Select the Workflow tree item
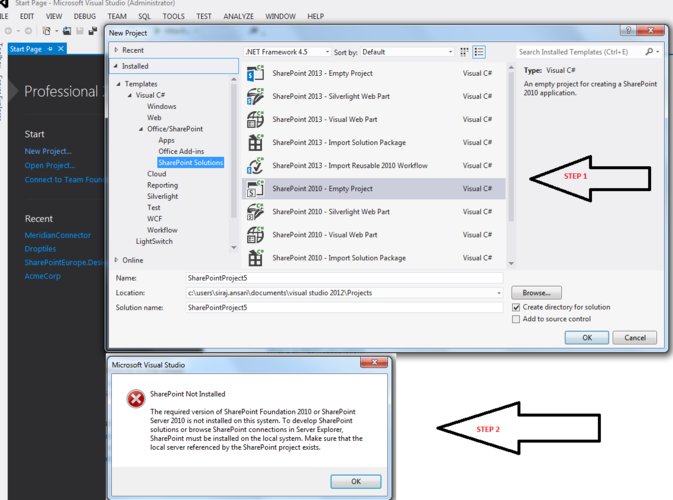This screenshot has height=500, width=673. (162, 230)
